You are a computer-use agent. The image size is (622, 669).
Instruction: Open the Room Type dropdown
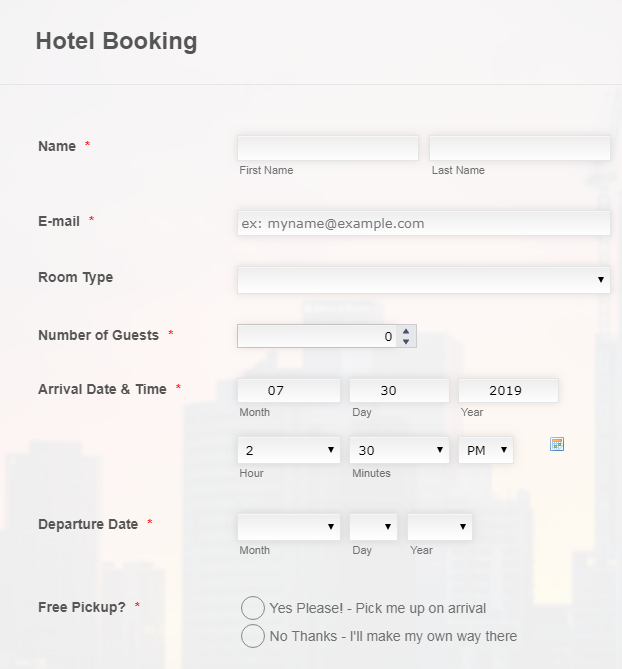(x=423, y=280)
